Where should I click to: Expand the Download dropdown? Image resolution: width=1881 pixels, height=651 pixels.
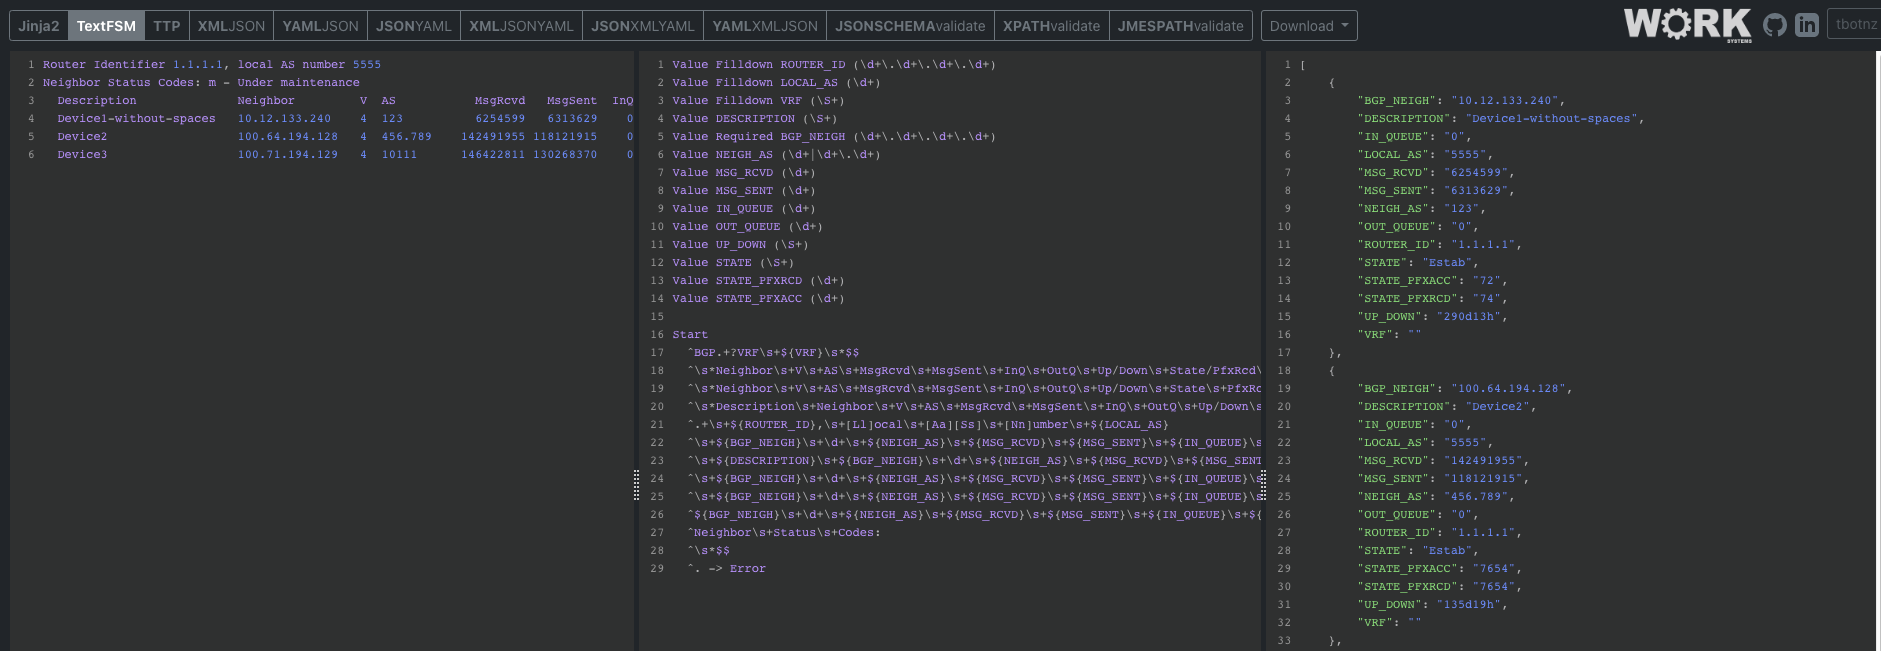coord(1309,26)
